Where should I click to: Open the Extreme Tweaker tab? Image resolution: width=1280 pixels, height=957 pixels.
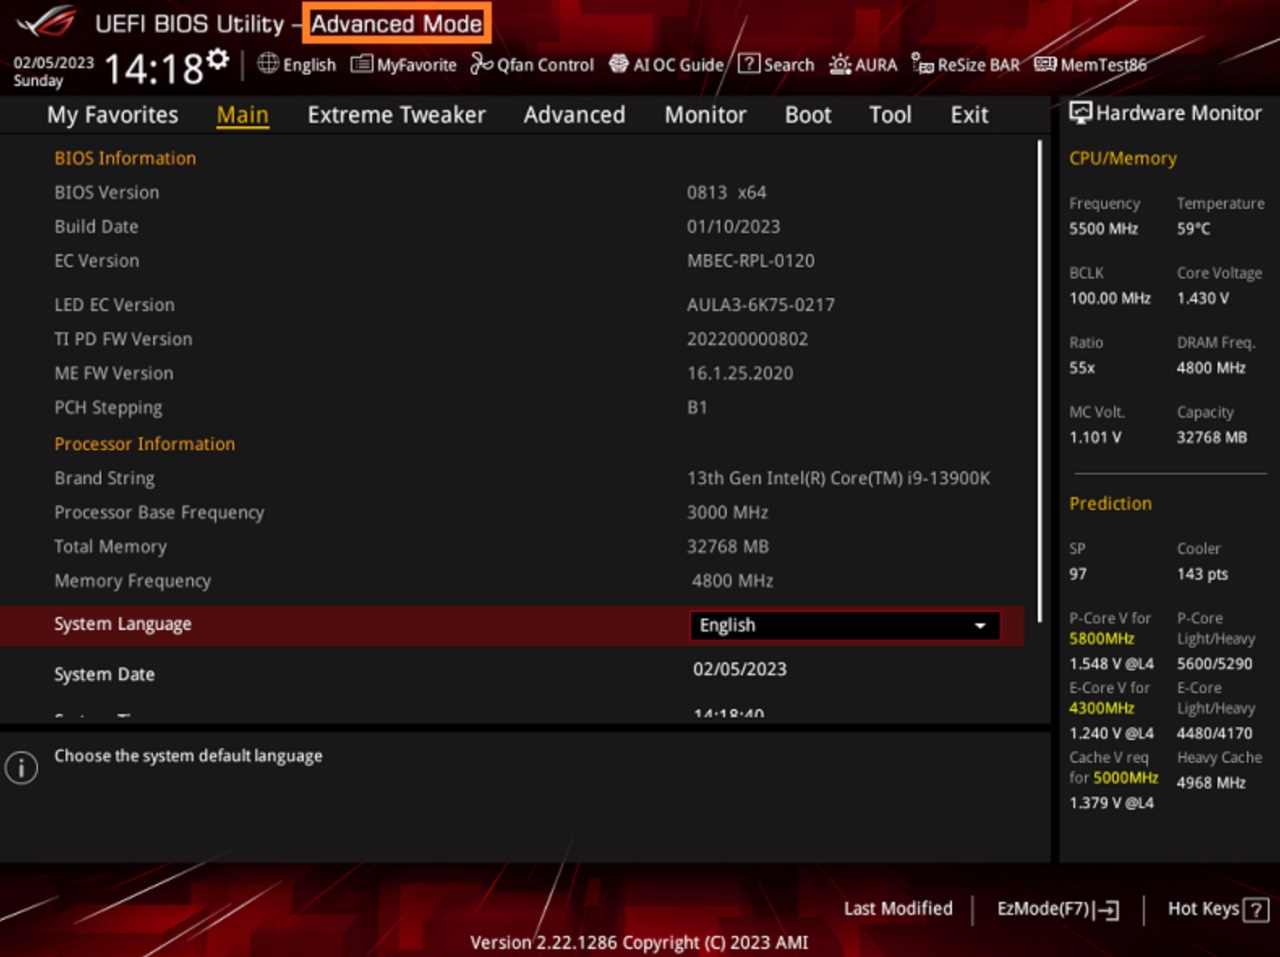point(396,115)
